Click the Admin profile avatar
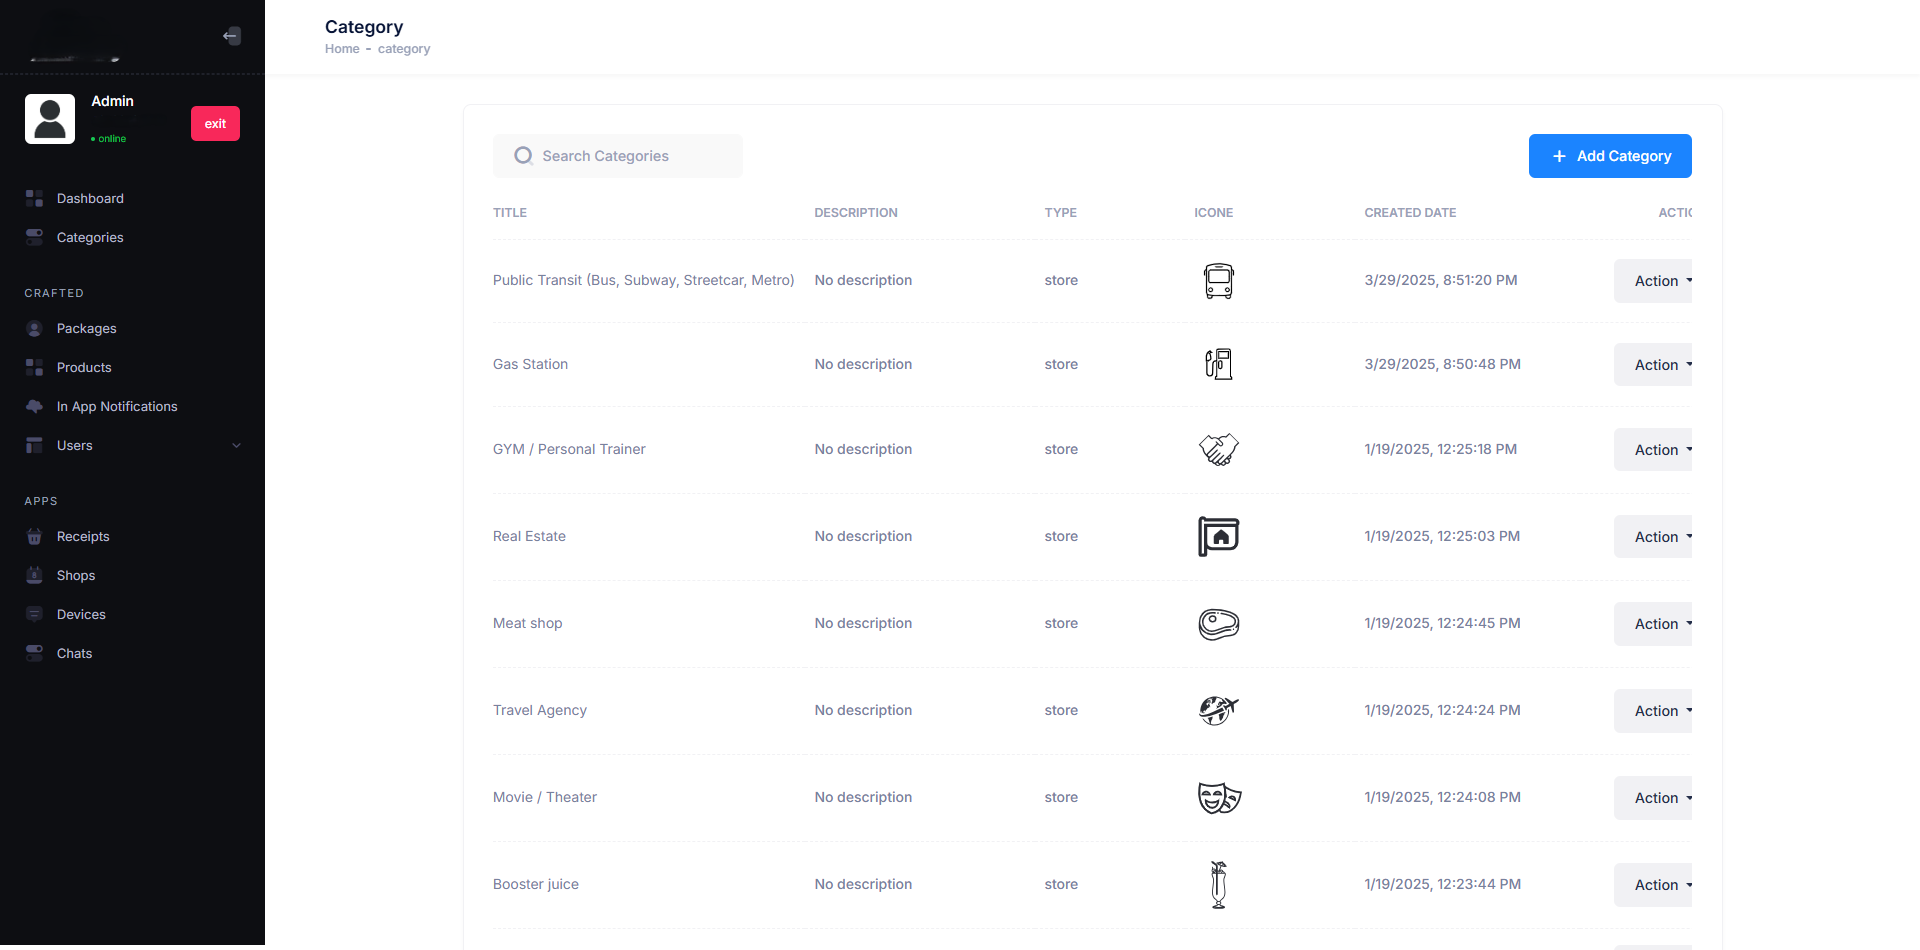 [50, 119]
